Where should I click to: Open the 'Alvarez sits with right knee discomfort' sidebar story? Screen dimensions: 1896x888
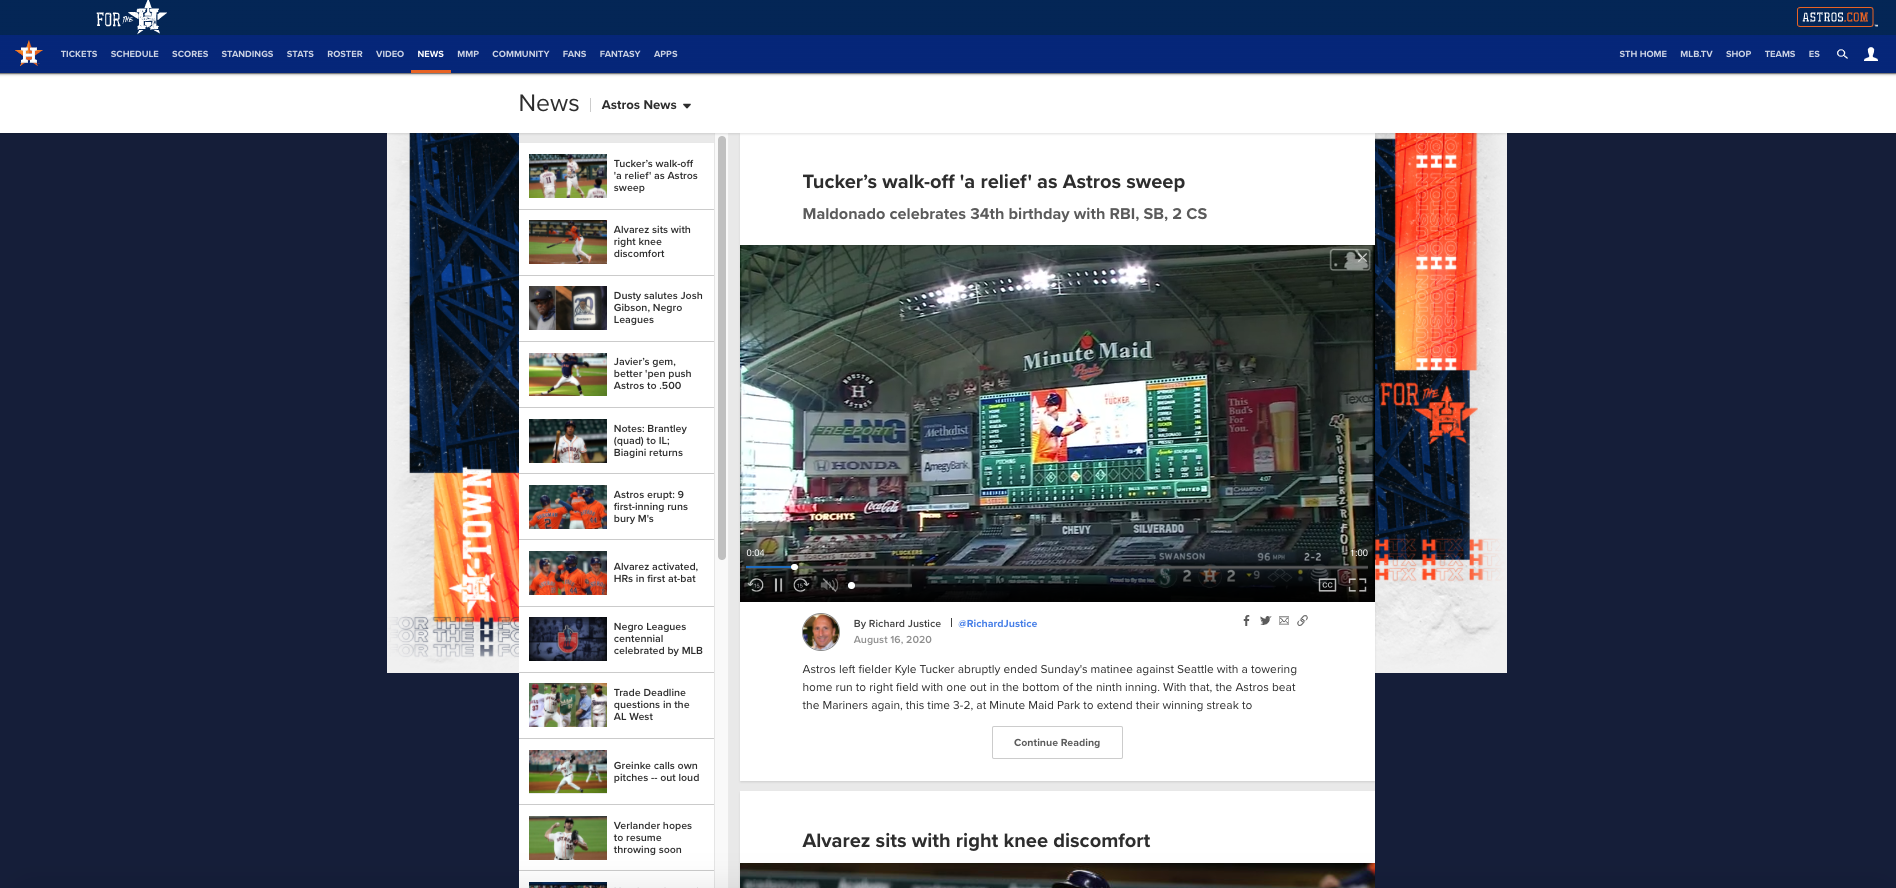coord(617,242)
